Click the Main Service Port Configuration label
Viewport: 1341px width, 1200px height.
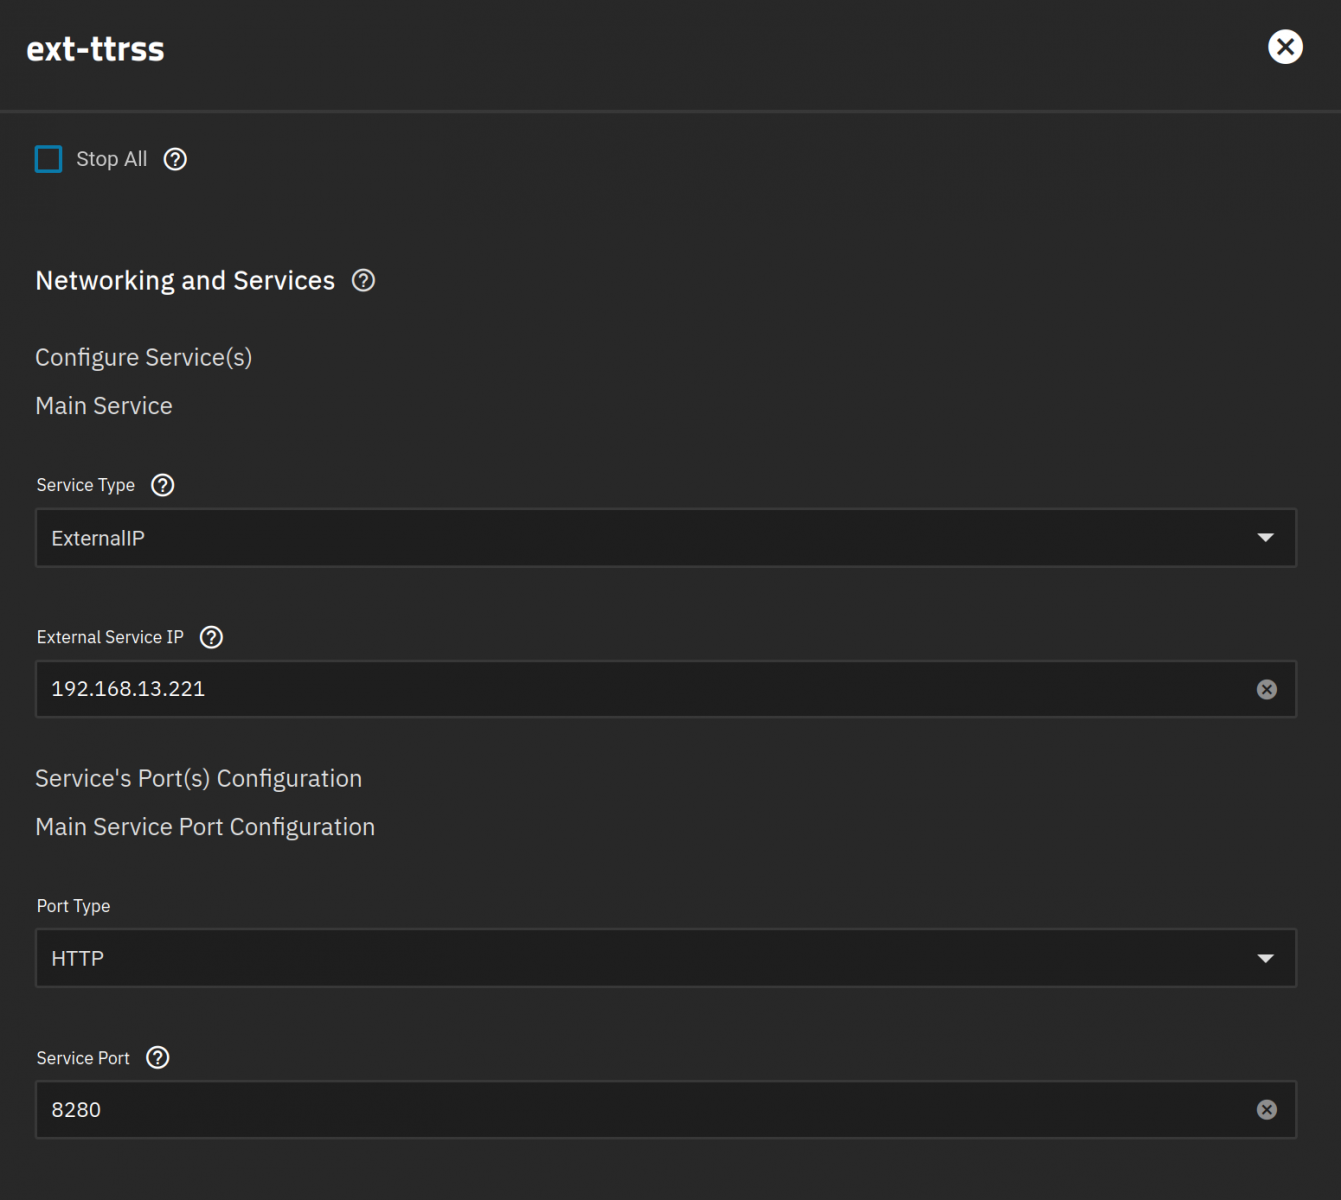tap(205, 827)
